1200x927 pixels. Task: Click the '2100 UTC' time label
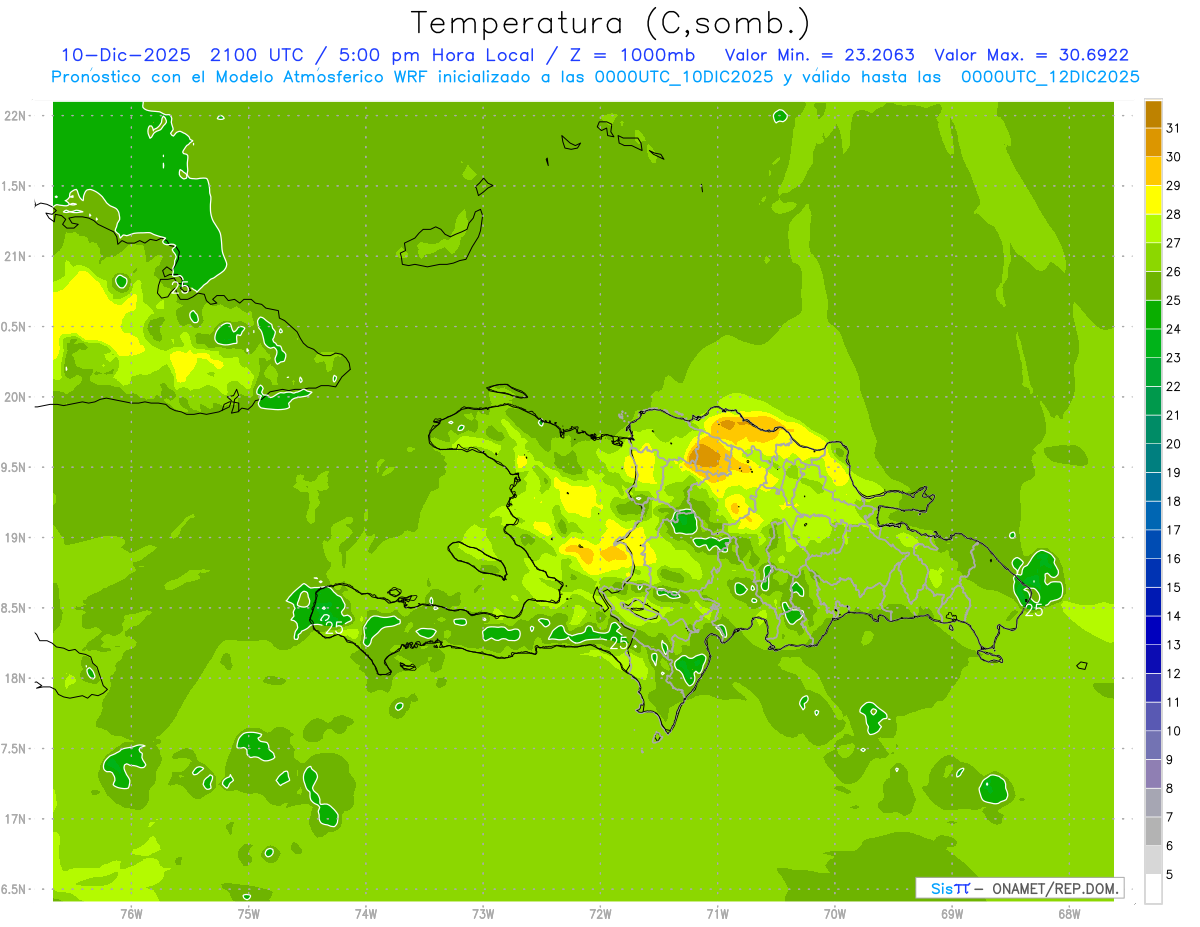[255, 55]
